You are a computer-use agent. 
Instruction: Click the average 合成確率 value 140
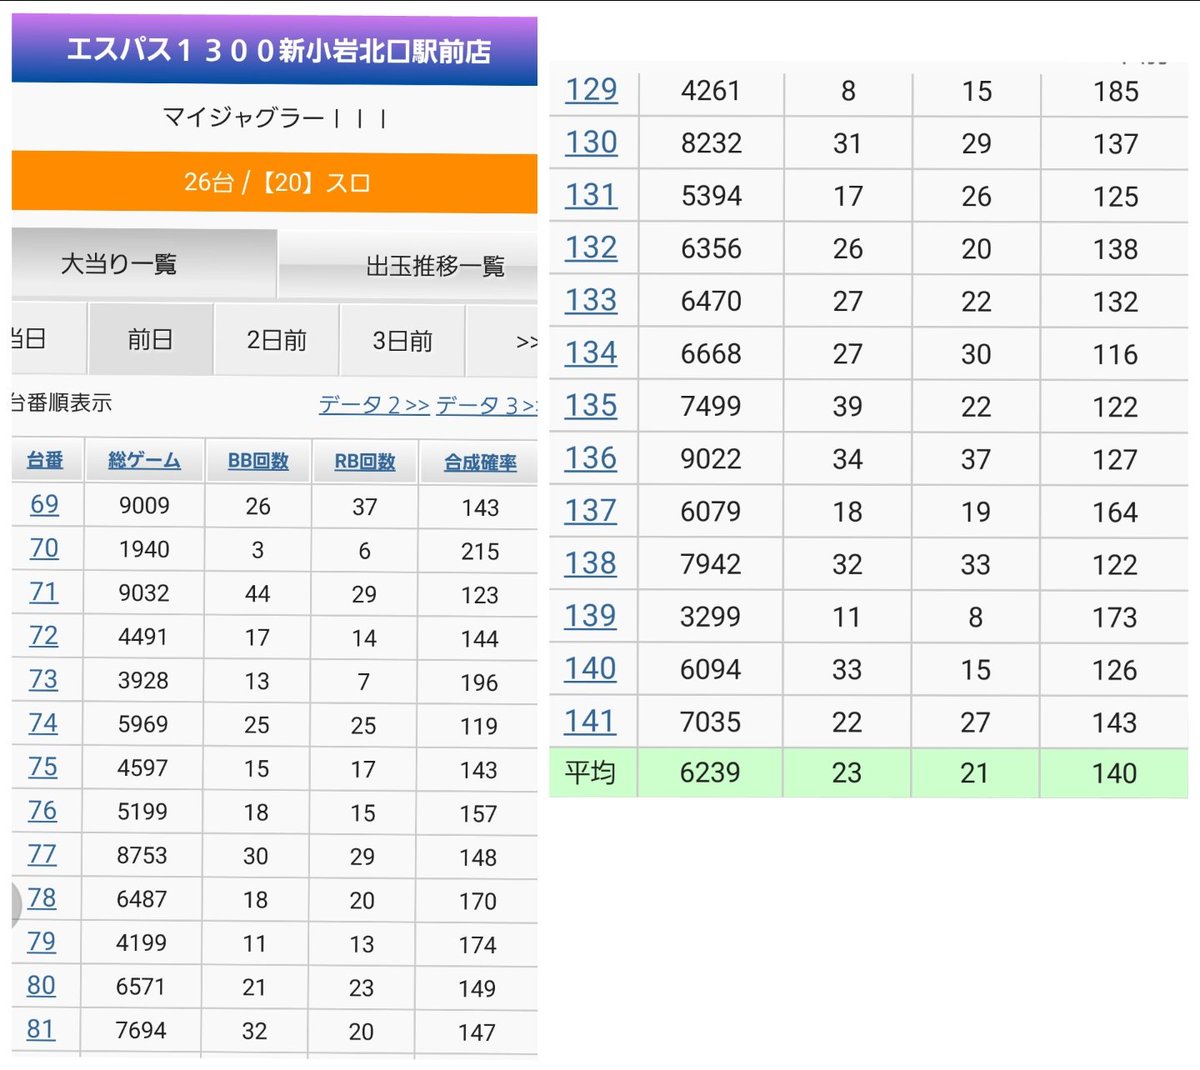(1115, 773)
